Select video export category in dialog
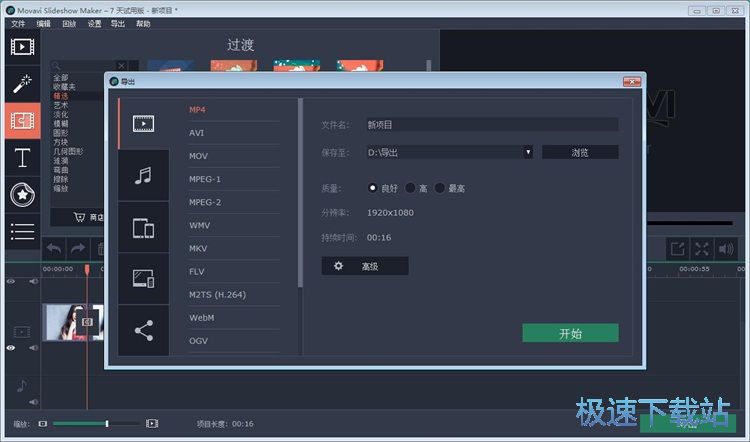The width and height of the screenshot is (750, 442). pyautogui.click(x=143, y=123)
